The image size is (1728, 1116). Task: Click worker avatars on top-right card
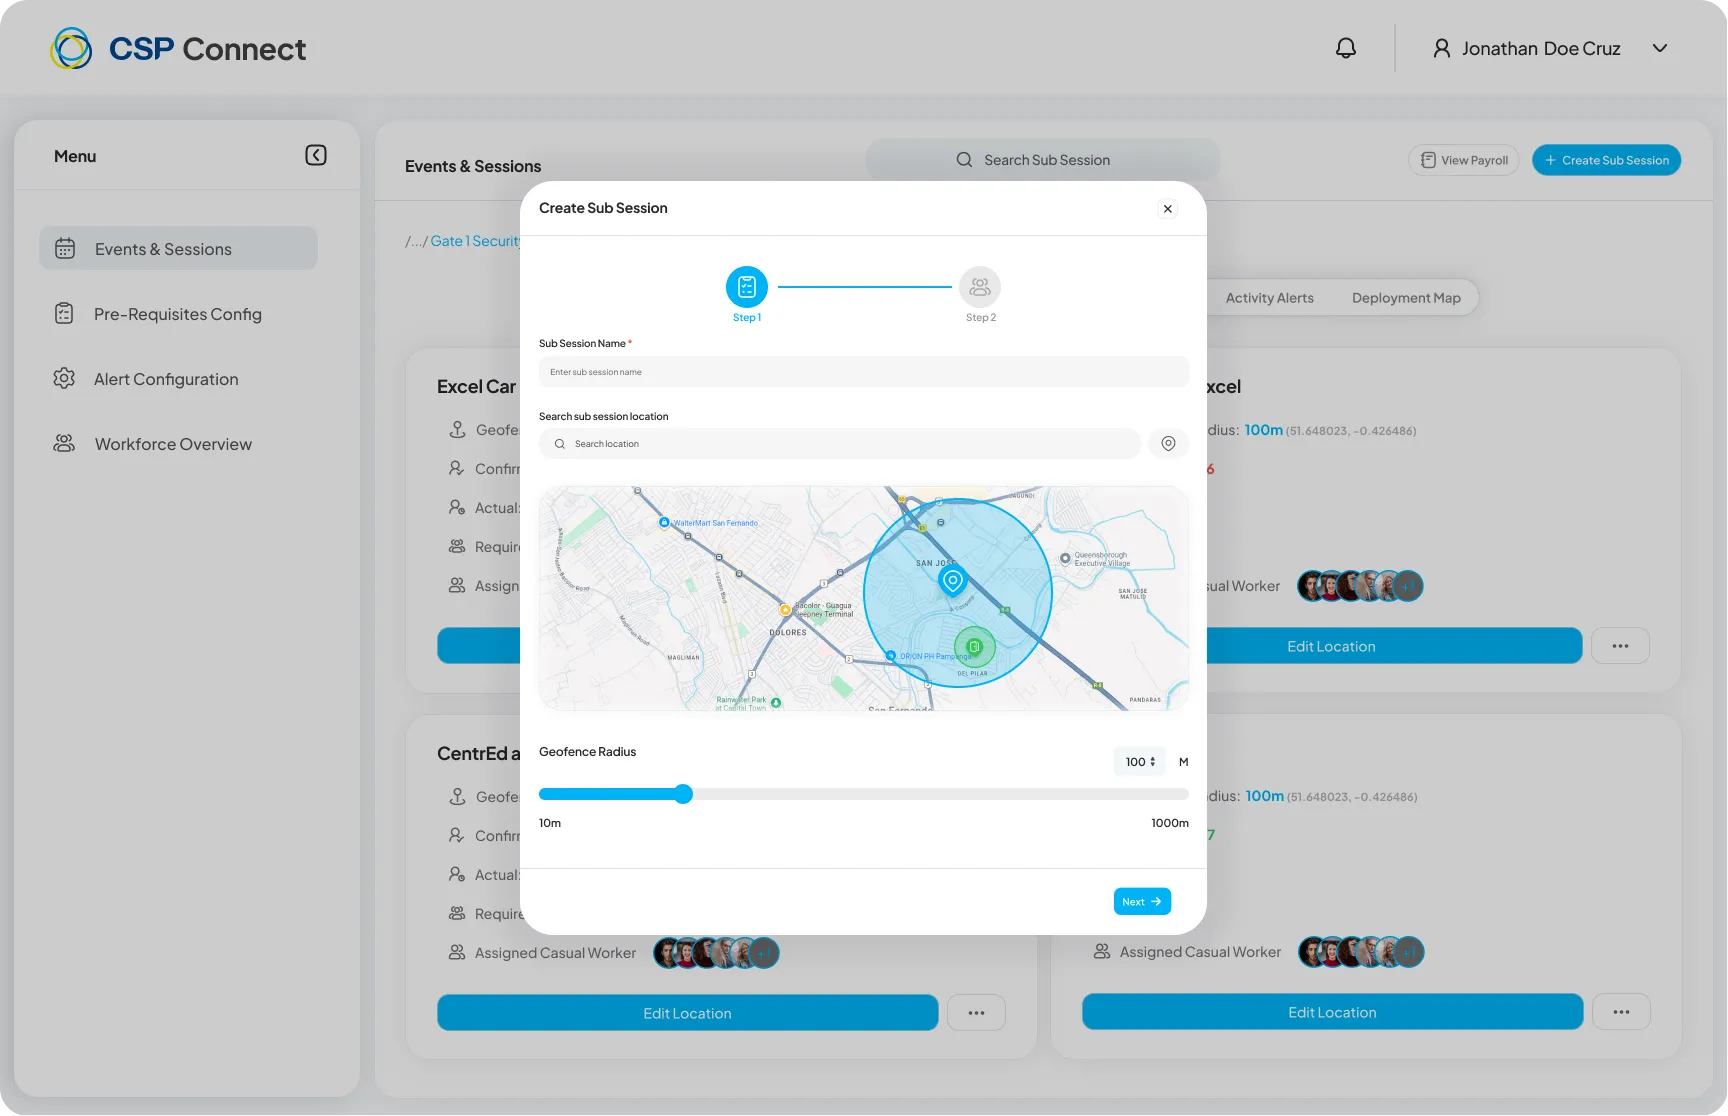(x=1360, y=586)
